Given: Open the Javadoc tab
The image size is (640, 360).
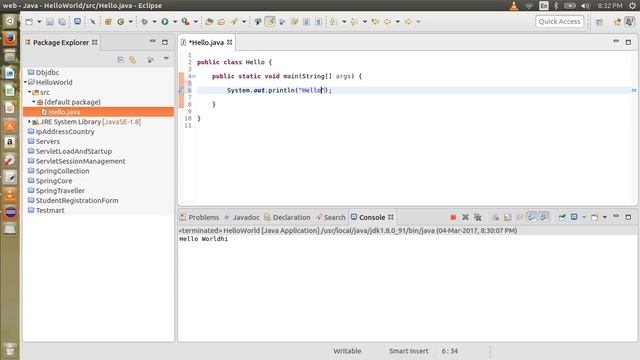Looking at the screenshot, I should pos(242,217).
